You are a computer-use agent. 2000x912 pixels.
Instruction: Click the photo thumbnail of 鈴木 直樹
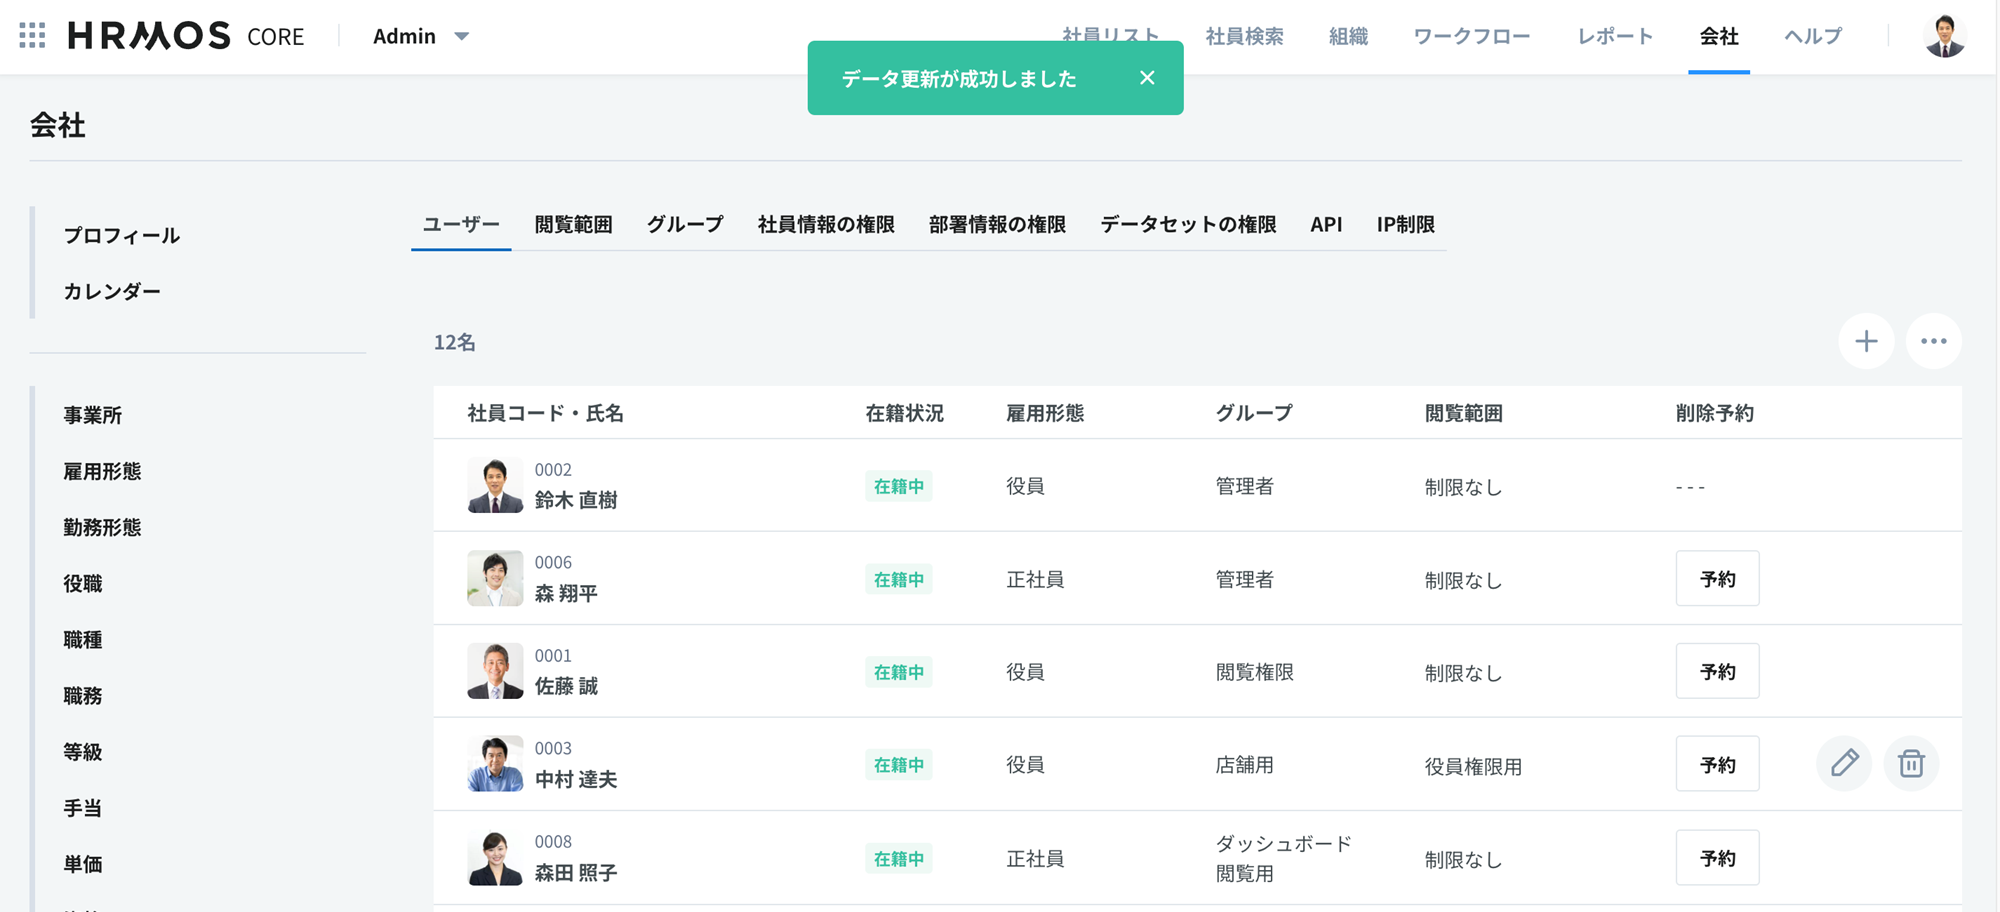(x=495, y=486)
